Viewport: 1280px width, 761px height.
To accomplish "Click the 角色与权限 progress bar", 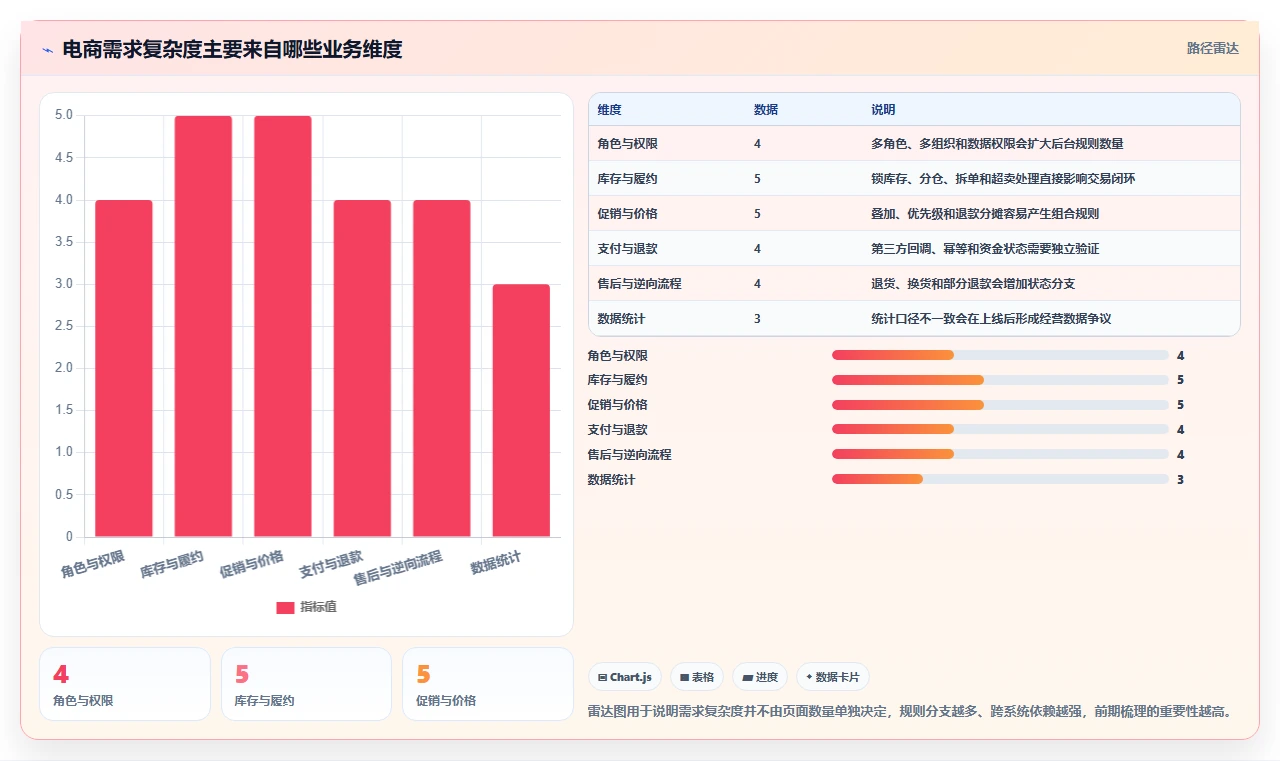I will click(x=1000, y=355).
